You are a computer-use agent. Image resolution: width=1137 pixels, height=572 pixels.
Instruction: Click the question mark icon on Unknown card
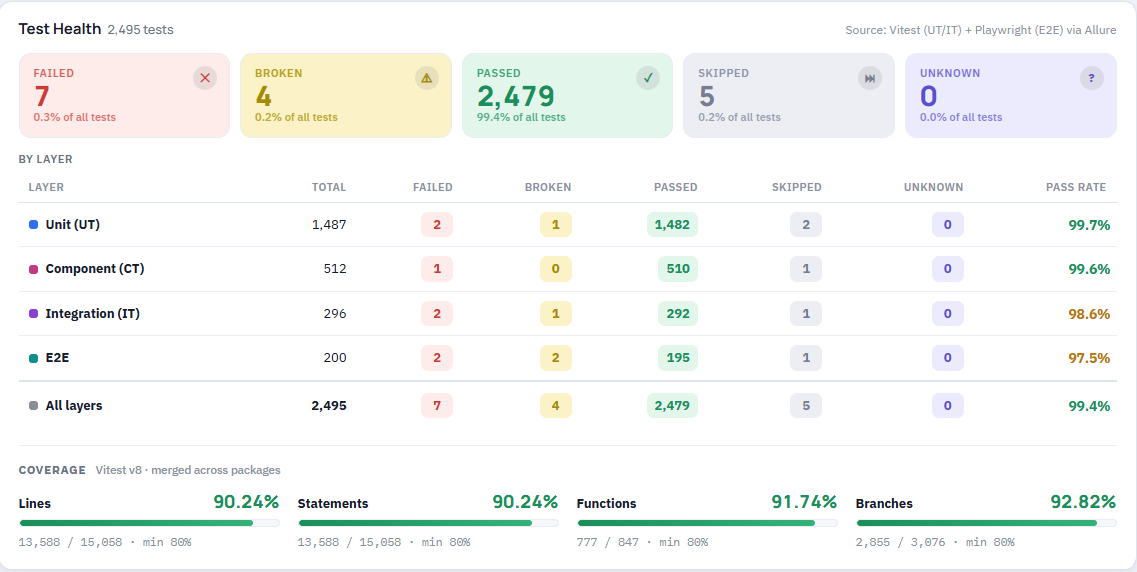pyautogui.click(x=1091, y=78)
